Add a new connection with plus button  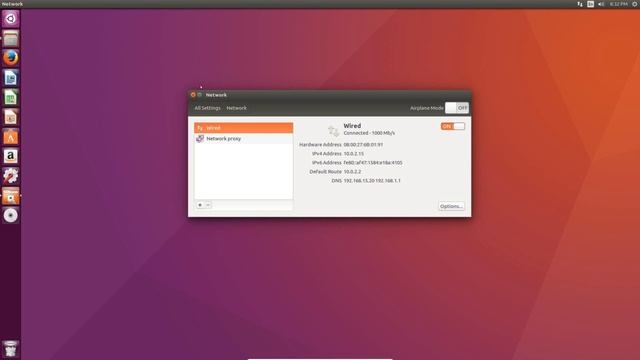click(x=200, y=205)
